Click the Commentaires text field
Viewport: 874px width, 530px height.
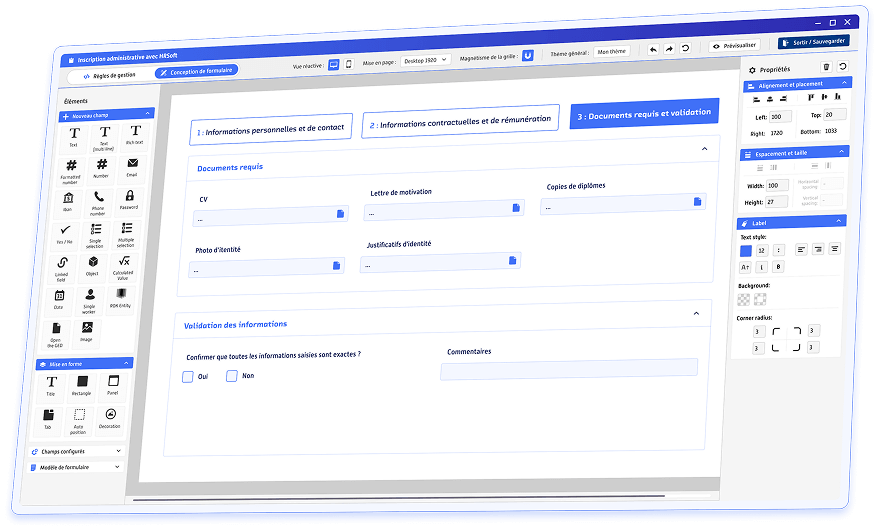coord(569,369)
